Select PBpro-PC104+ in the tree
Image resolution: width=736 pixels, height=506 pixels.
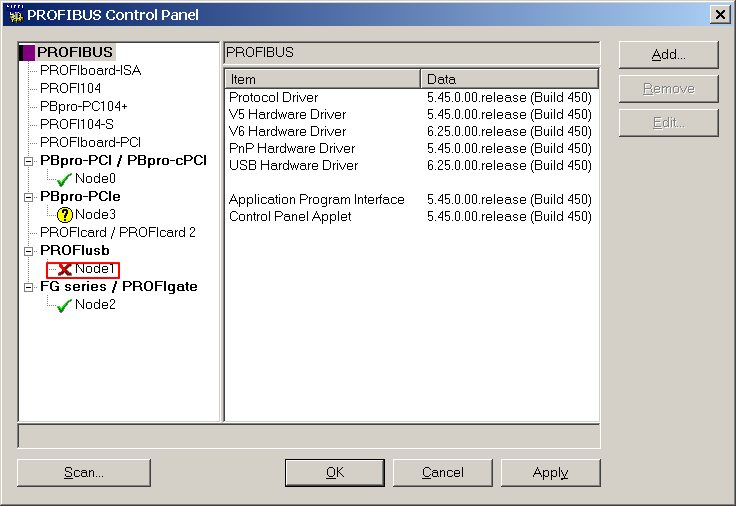click(x=84, y=107)
